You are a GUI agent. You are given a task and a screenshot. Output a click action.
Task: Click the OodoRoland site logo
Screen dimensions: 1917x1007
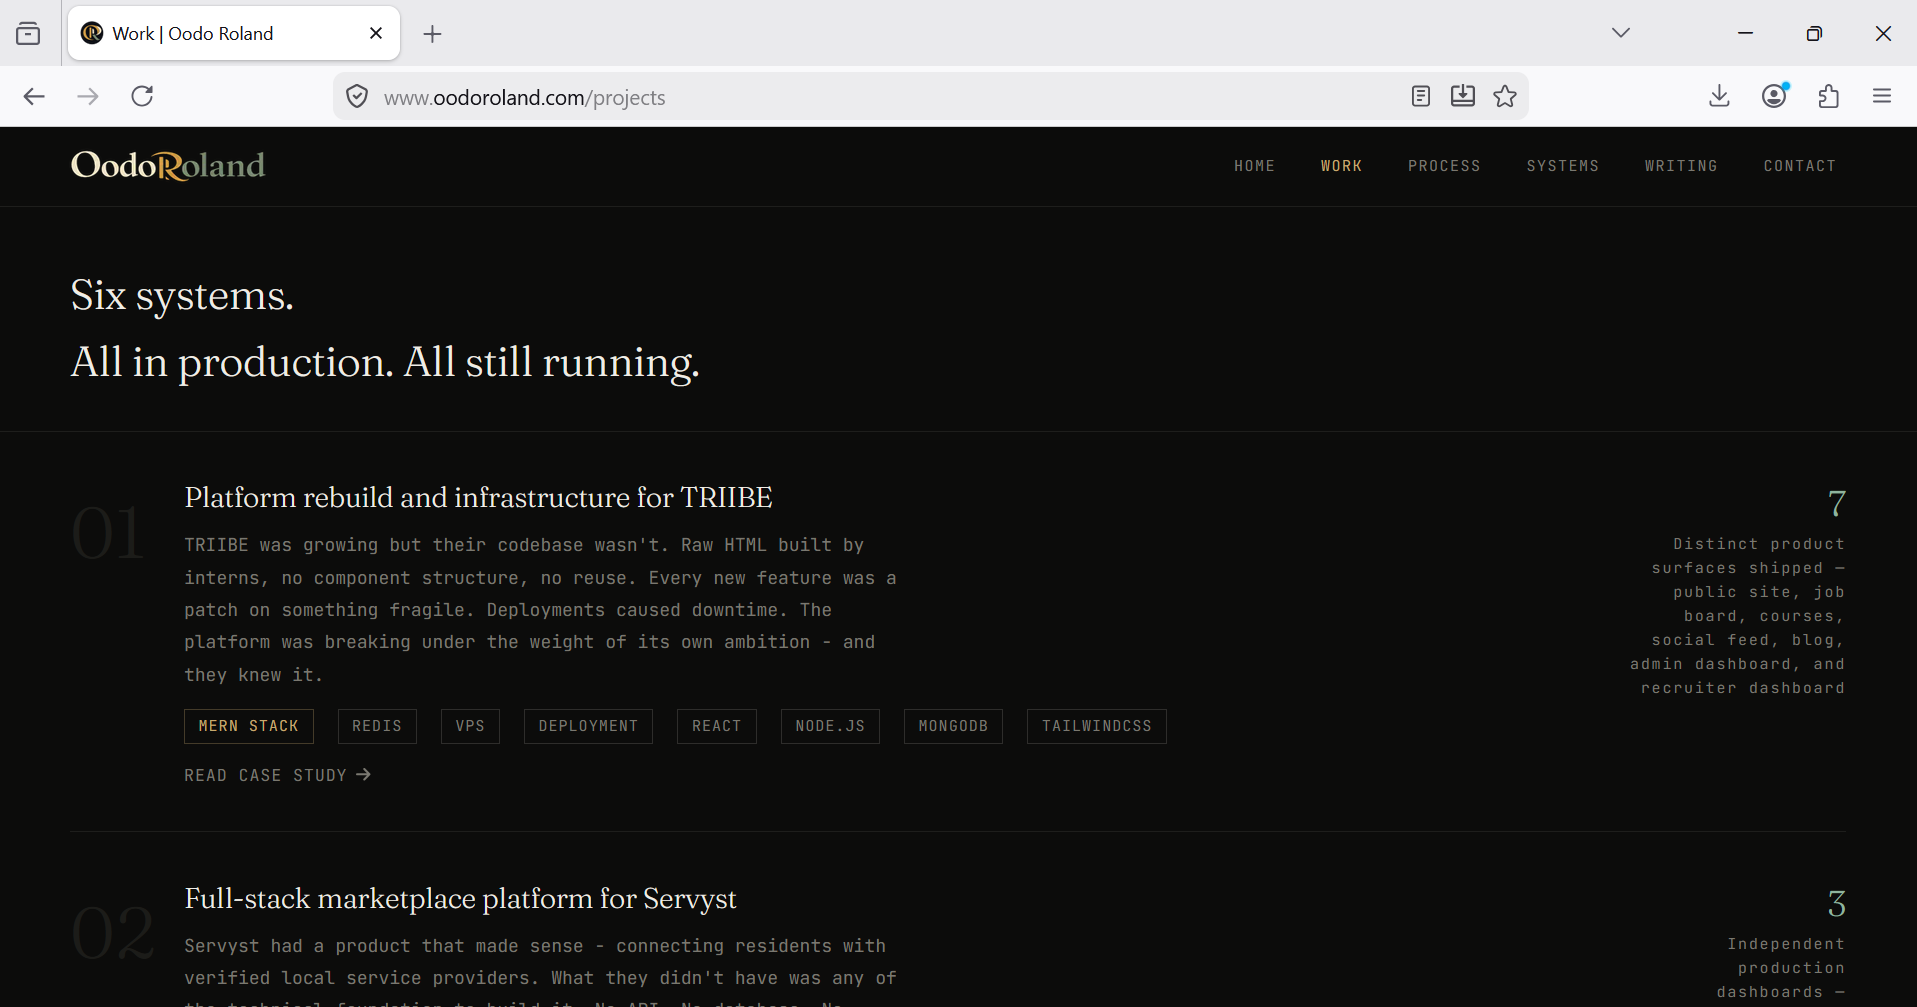point(168,165)
